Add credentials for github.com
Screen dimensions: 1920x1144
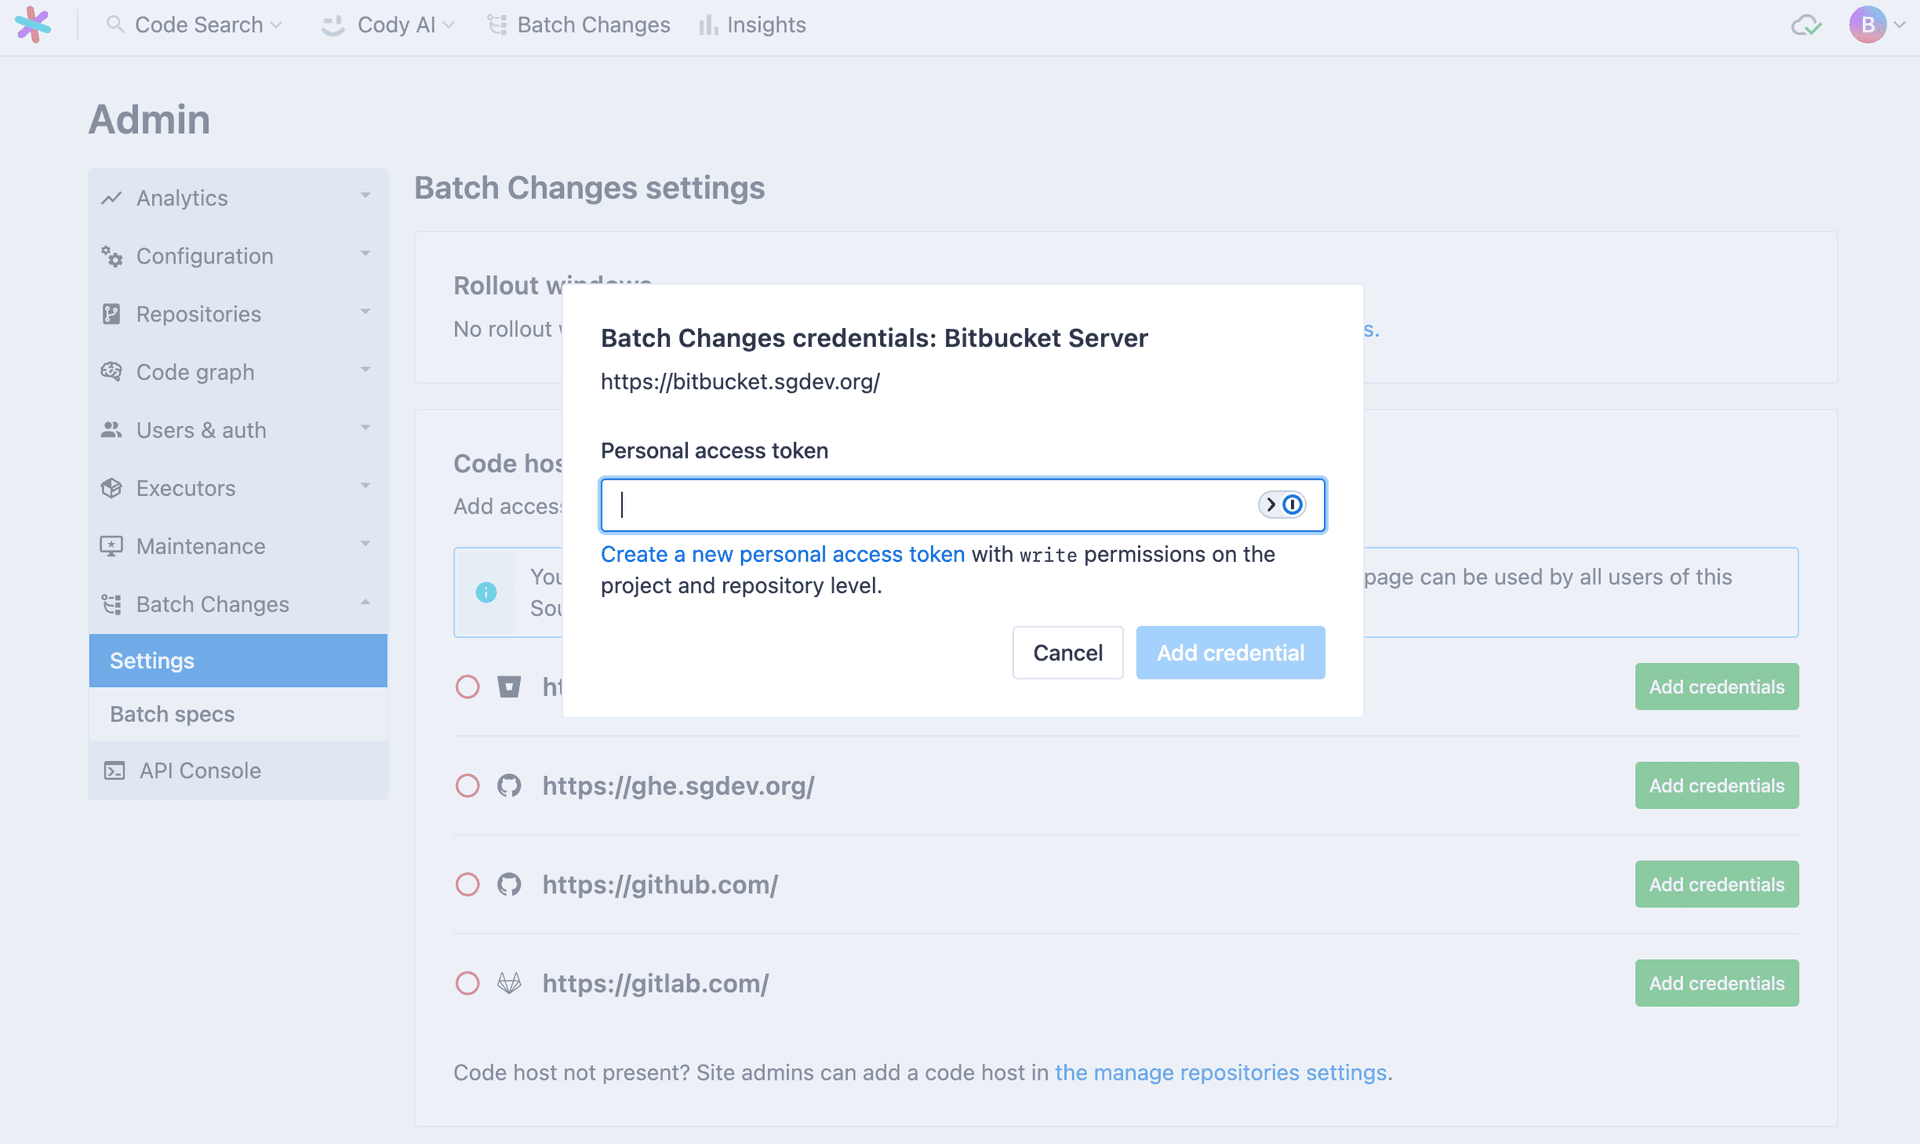coord(1716,885)
